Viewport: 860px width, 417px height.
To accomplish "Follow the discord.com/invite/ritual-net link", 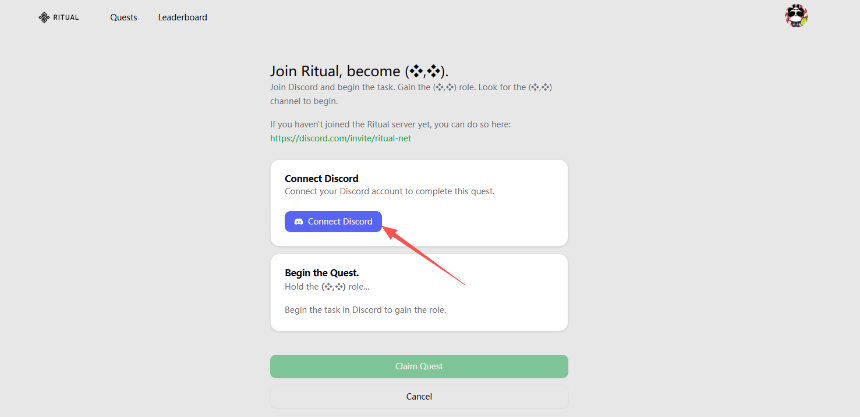I will point(341,138).
